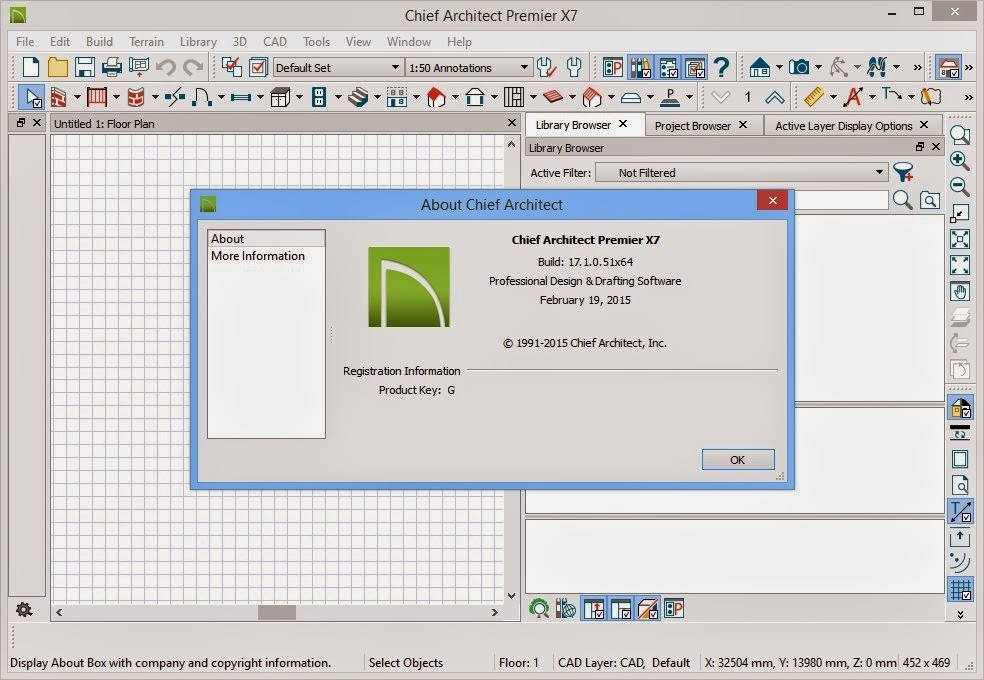Image resolution: width=984 pixels, height=680 pixels.
Task: Select the Electrical outlet tool icon
Action: pyautogui.click(x=319, y=97)
